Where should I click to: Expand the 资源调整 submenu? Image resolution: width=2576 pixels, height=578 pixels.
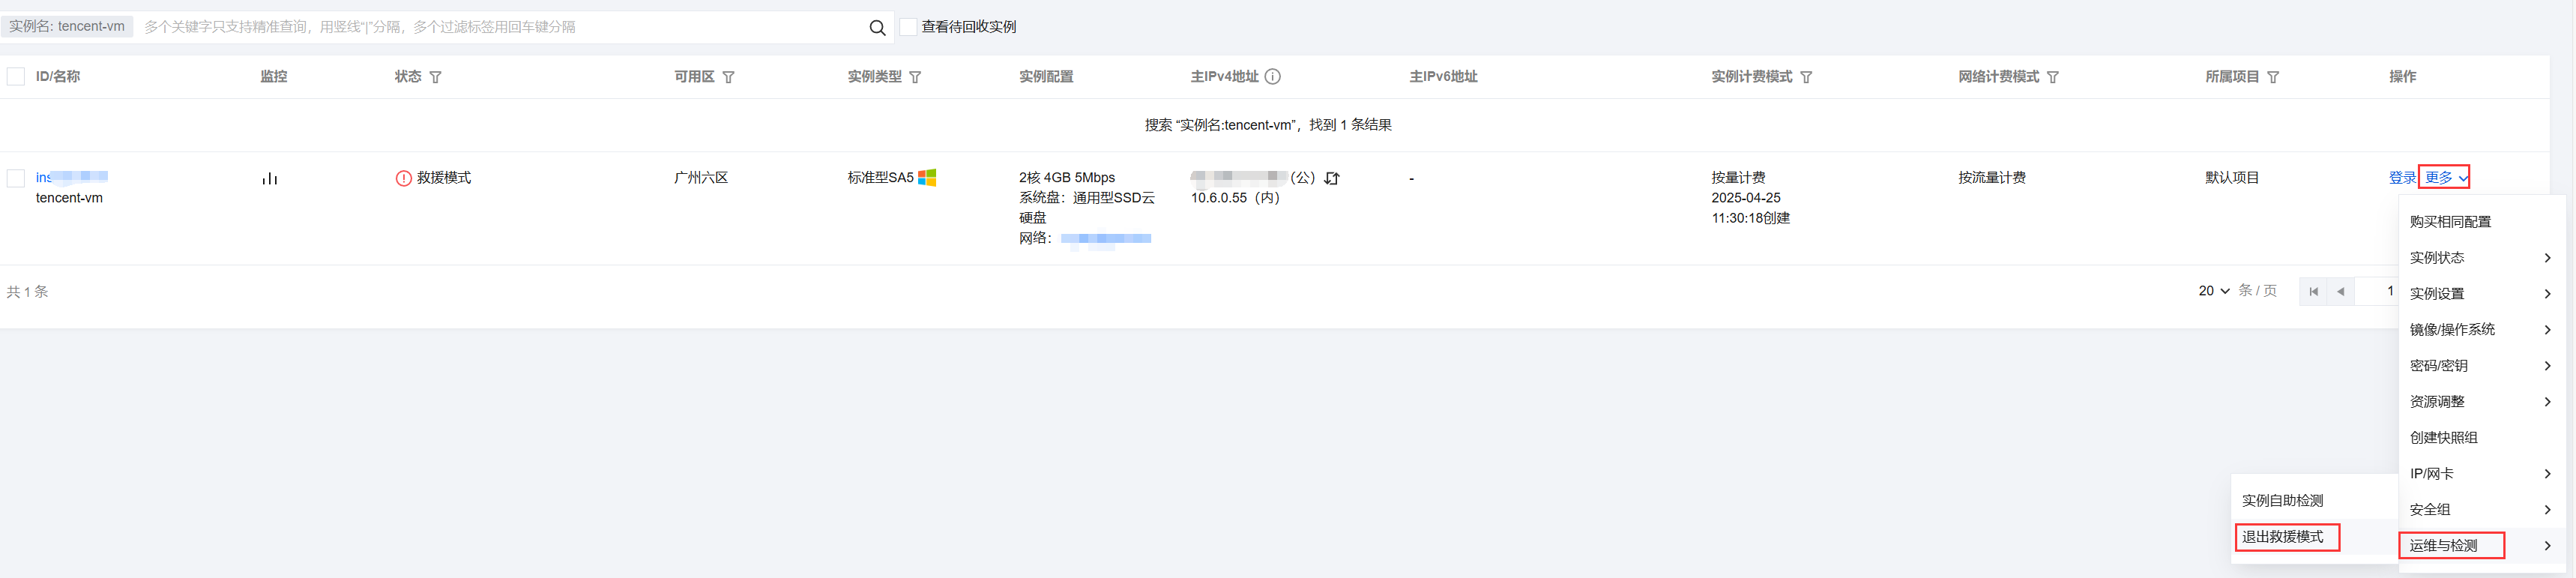[2480, 402]
